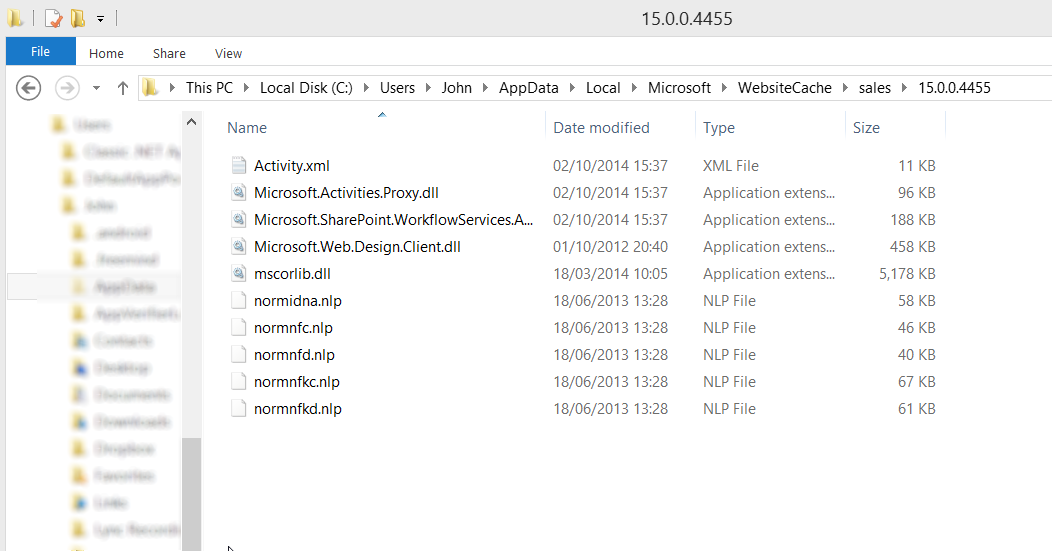
Task: Sort by Type column header
Action: tap(719, 128)
